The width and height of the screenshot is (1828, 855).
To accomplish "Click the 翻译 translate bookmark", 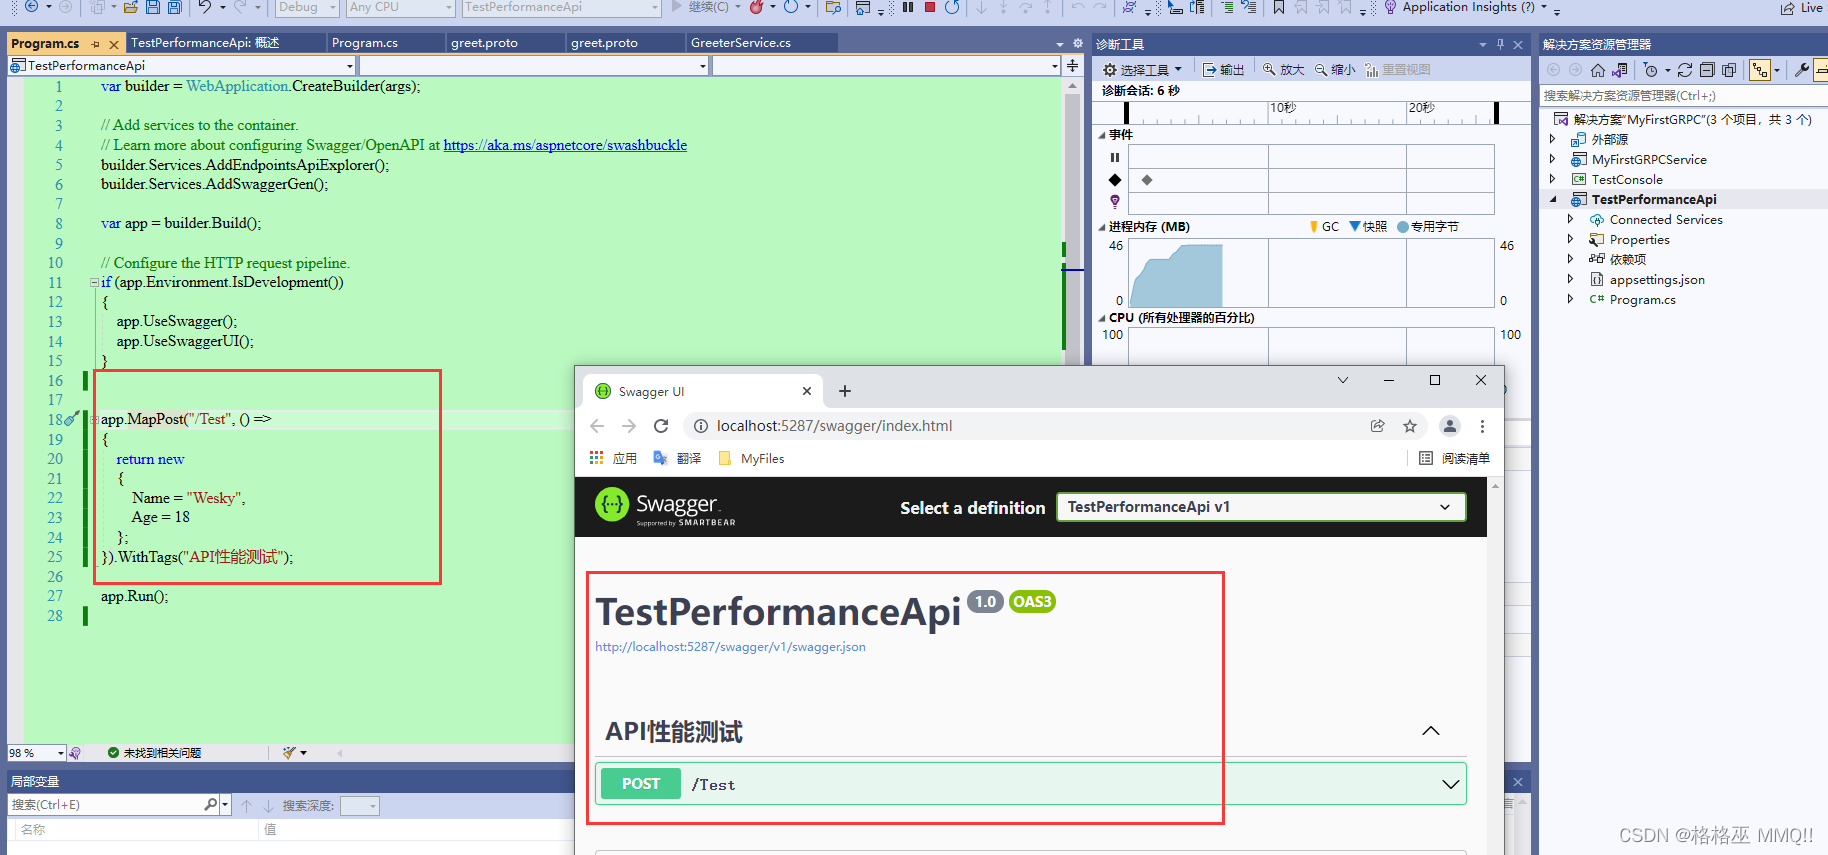I will point(677,458).
